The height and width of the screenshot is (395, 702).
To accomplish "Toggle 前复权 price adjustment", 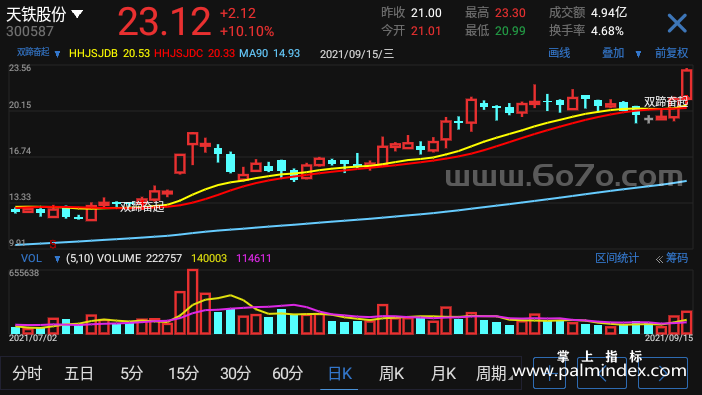I will point(671,53).
